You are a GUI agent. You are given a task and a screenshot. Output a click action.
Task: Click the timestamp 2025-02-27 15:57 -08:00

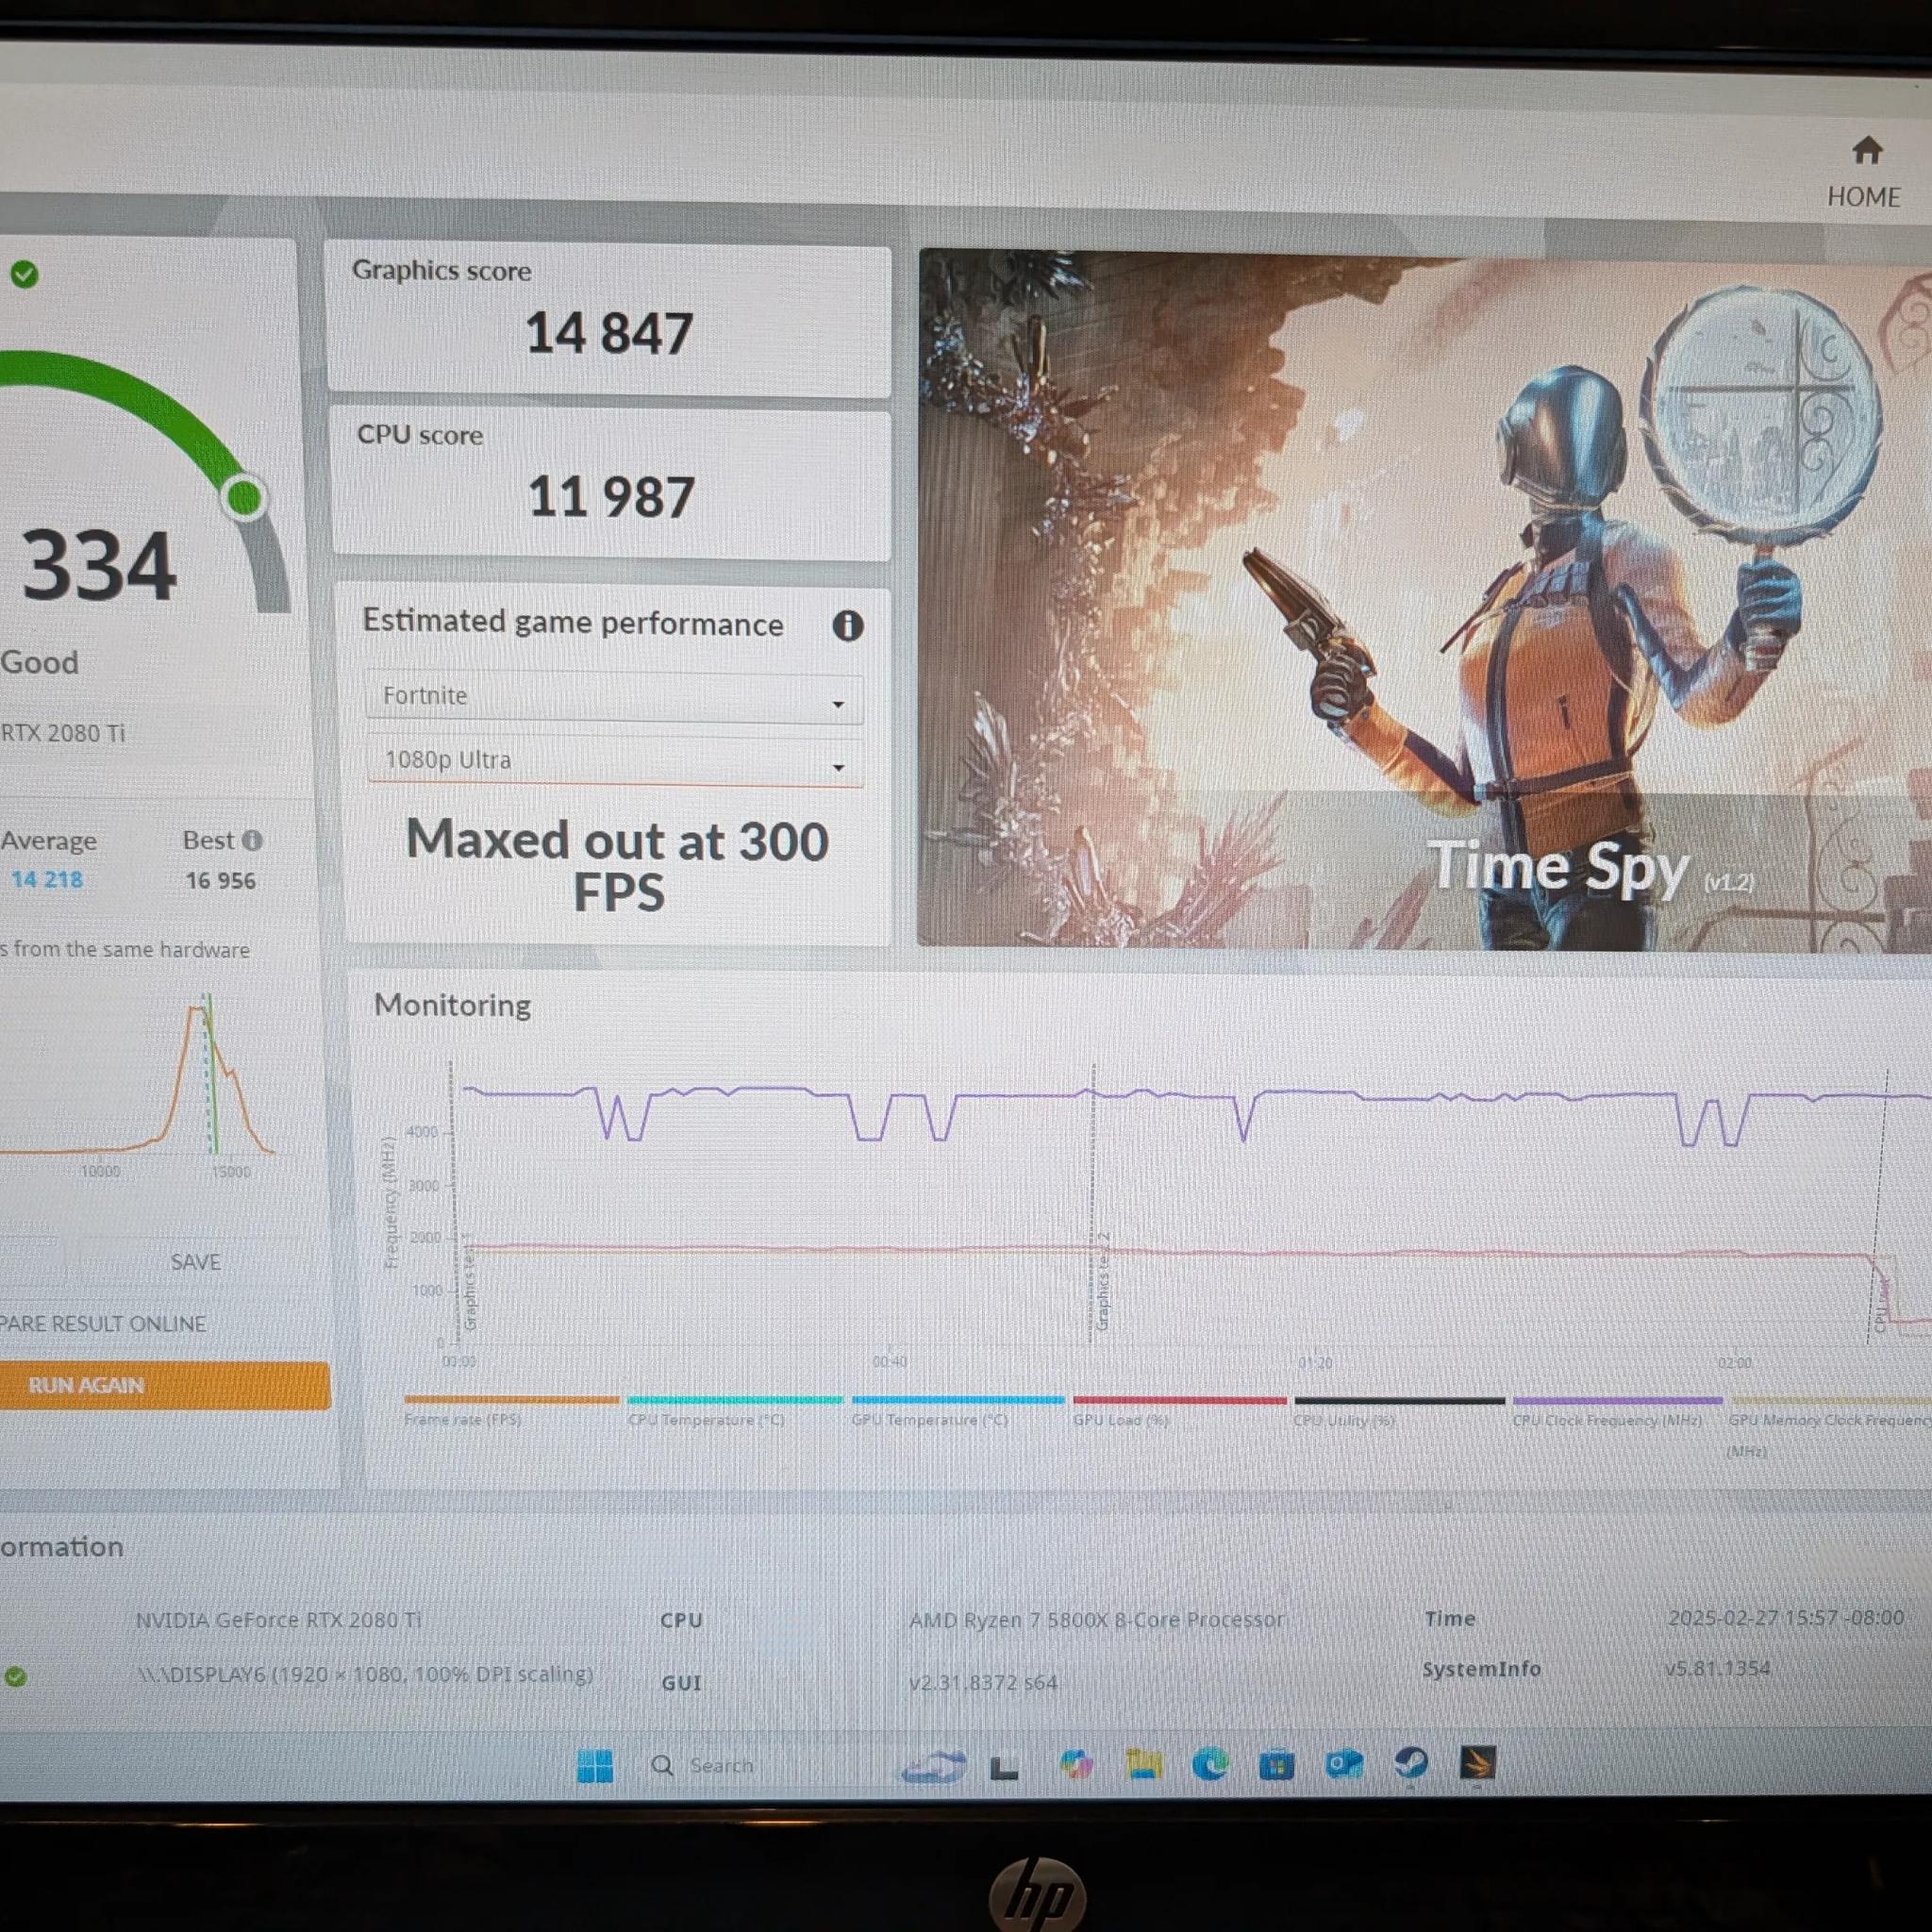pos(1786,1618)
